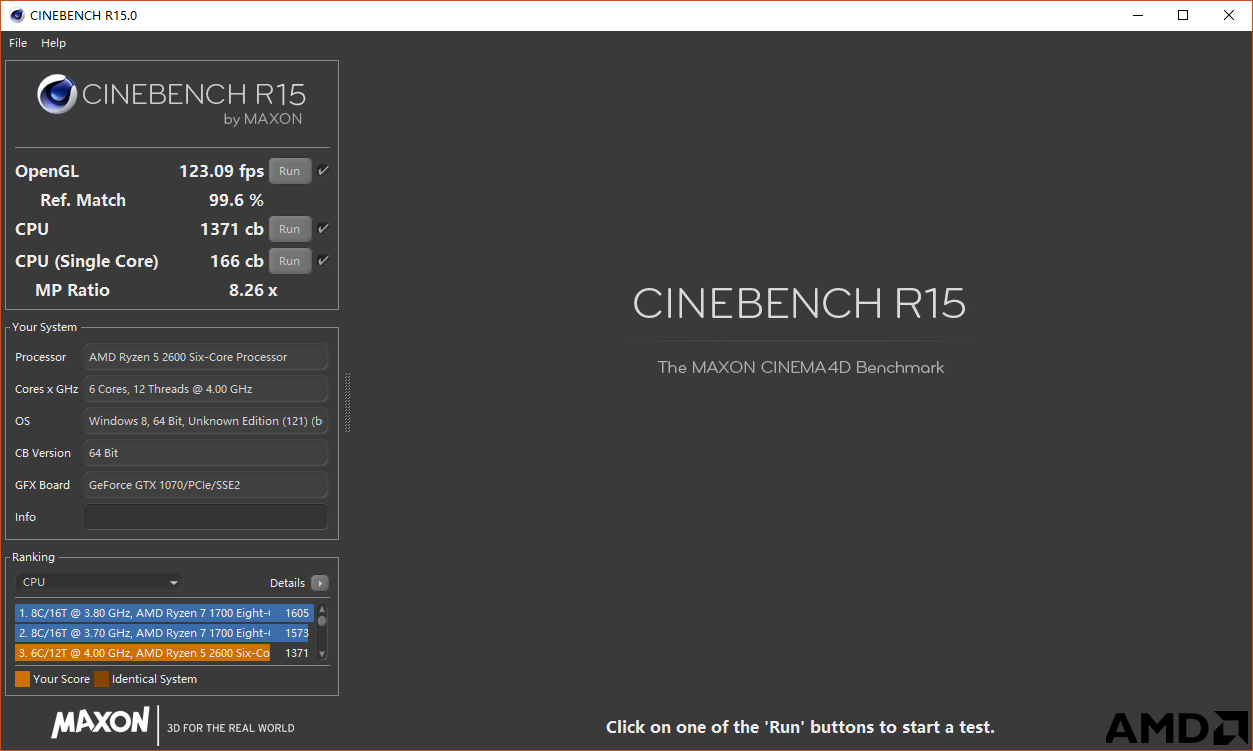The width and height of the screenshot is (1253, 751).
Task: Click the OpenGL score 123.09 fps
Action: (x=221, y=171)
